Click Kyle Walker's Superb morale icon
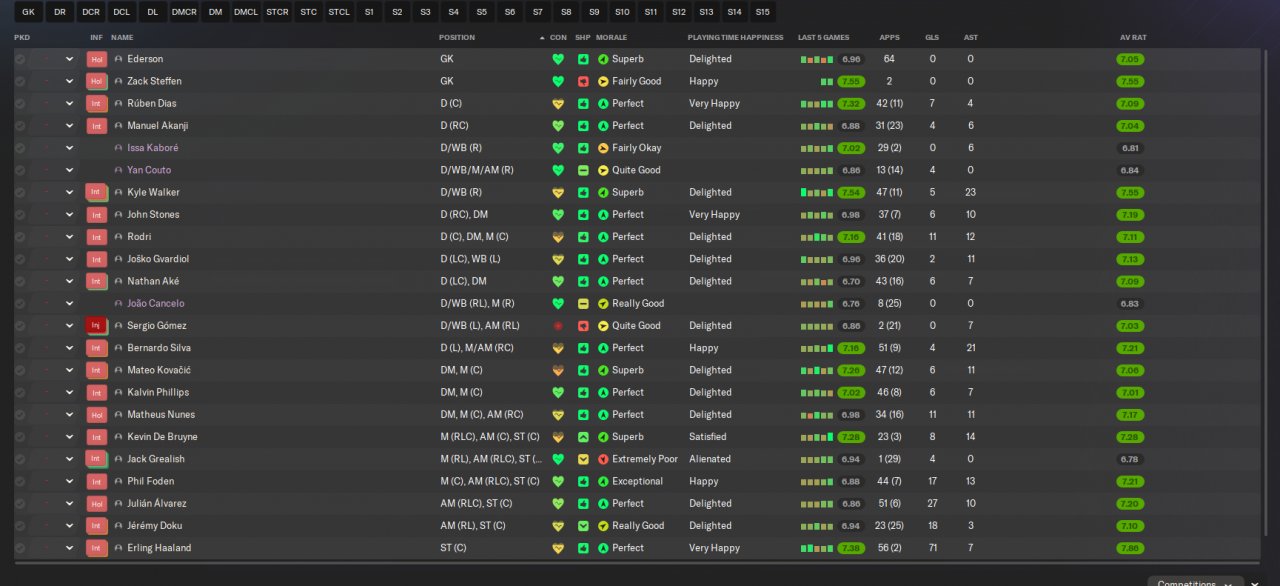Screen dimensions: 1280x586 tap(603, 192)
